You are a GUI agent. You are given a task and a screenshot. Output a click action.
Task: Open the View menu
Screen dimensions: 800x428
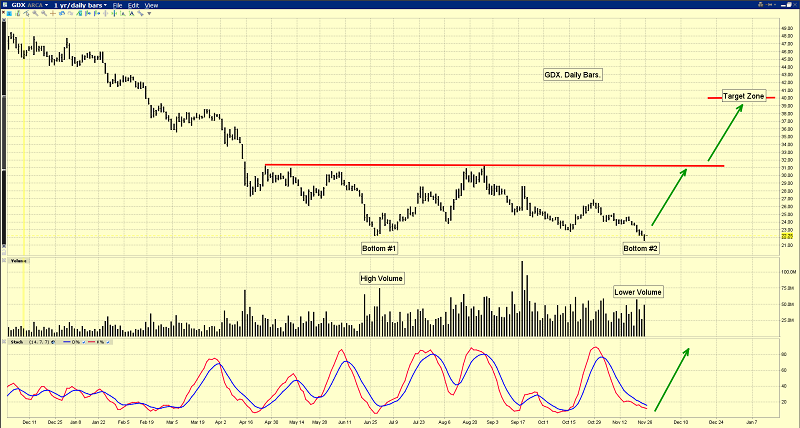point(152,5)
